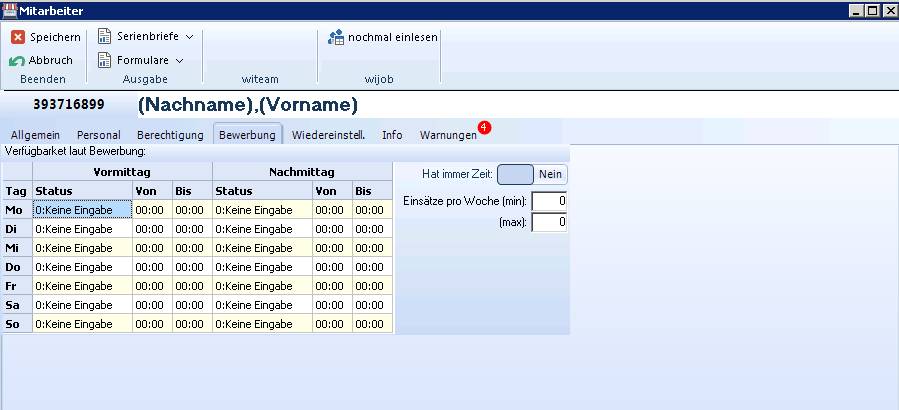Click the Serienbriefe document icon
Image resolution: width=899 pixels, height=410 pixels.
pos(104,36)
